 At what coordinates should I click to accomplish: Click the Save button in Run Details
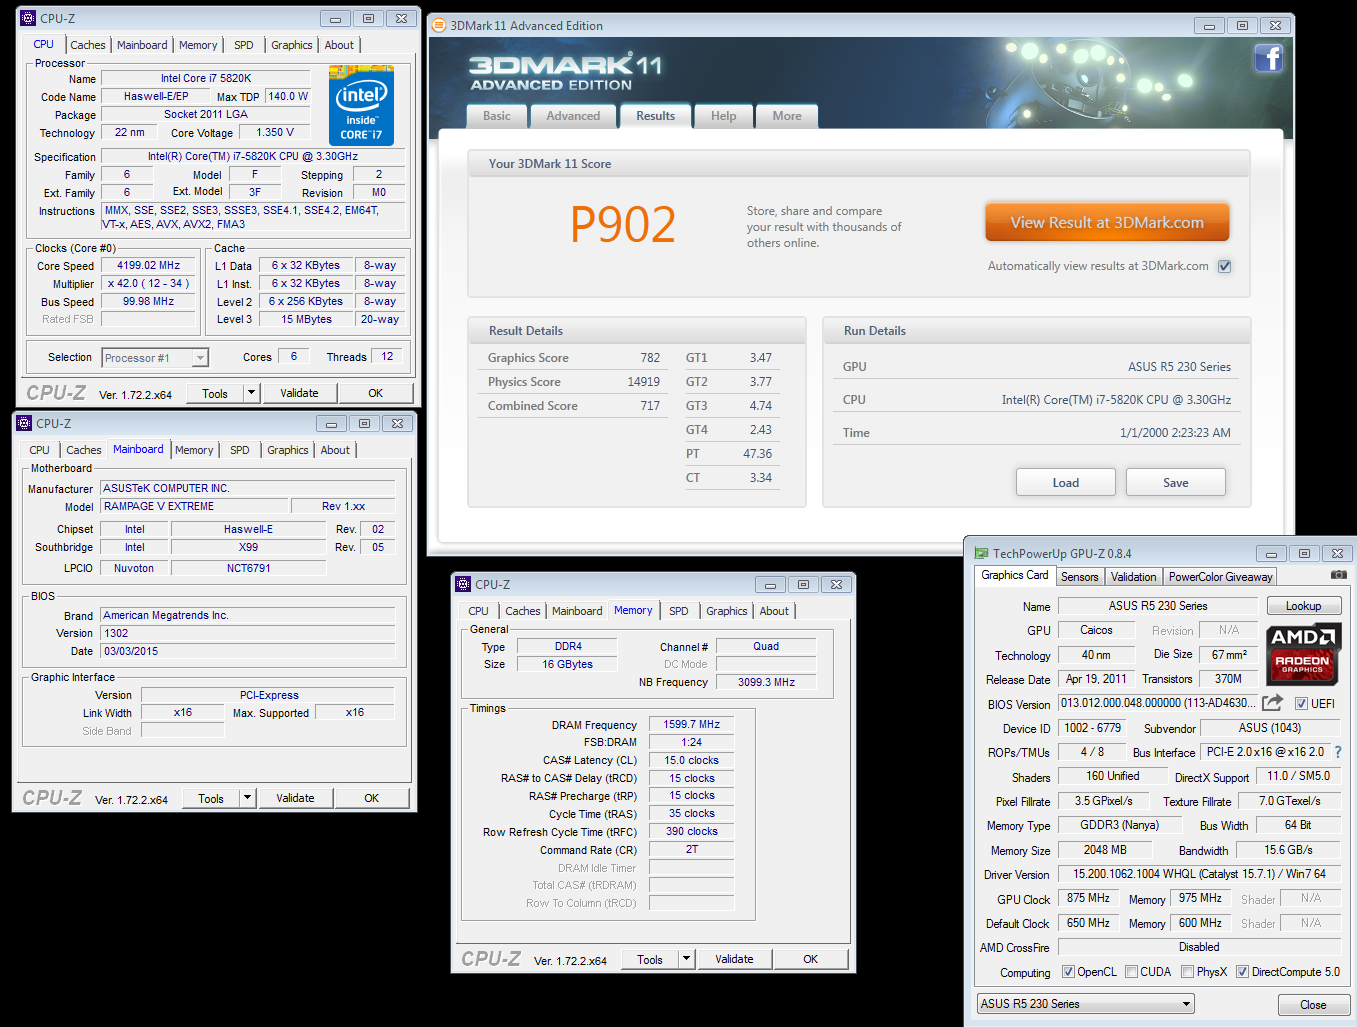1176,483
